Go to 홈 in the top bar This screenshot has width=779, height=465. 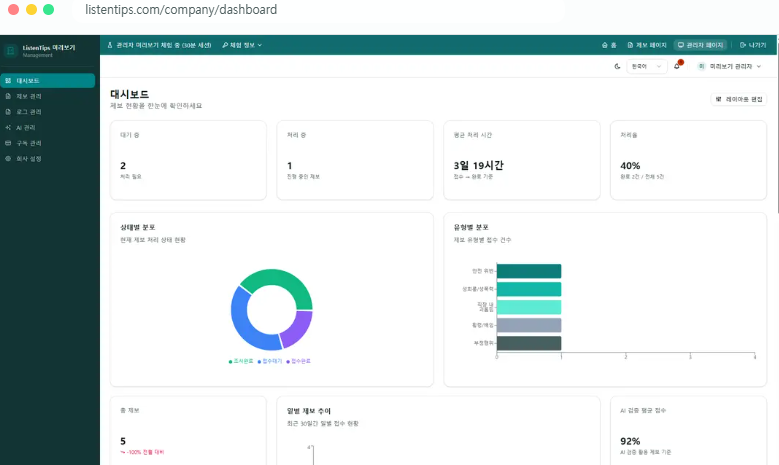[x=609, y=45]
